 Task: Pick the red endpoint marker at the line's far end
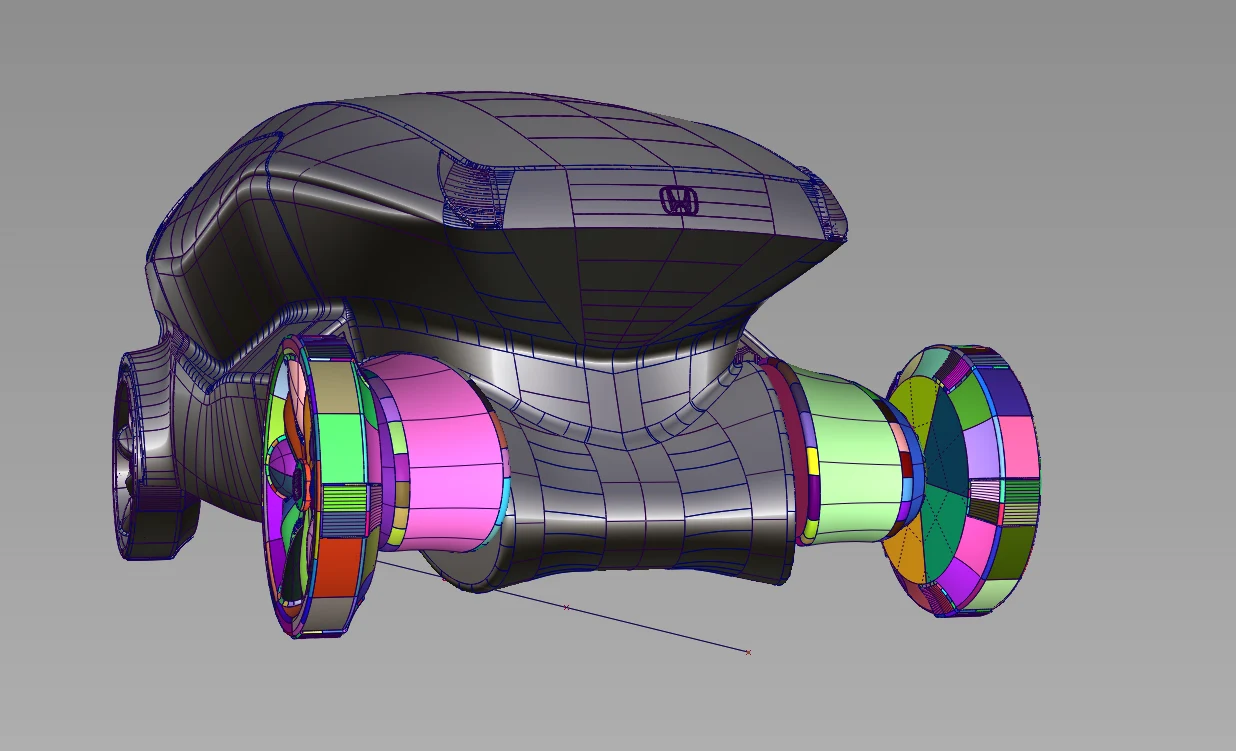[x=748, y=652]
